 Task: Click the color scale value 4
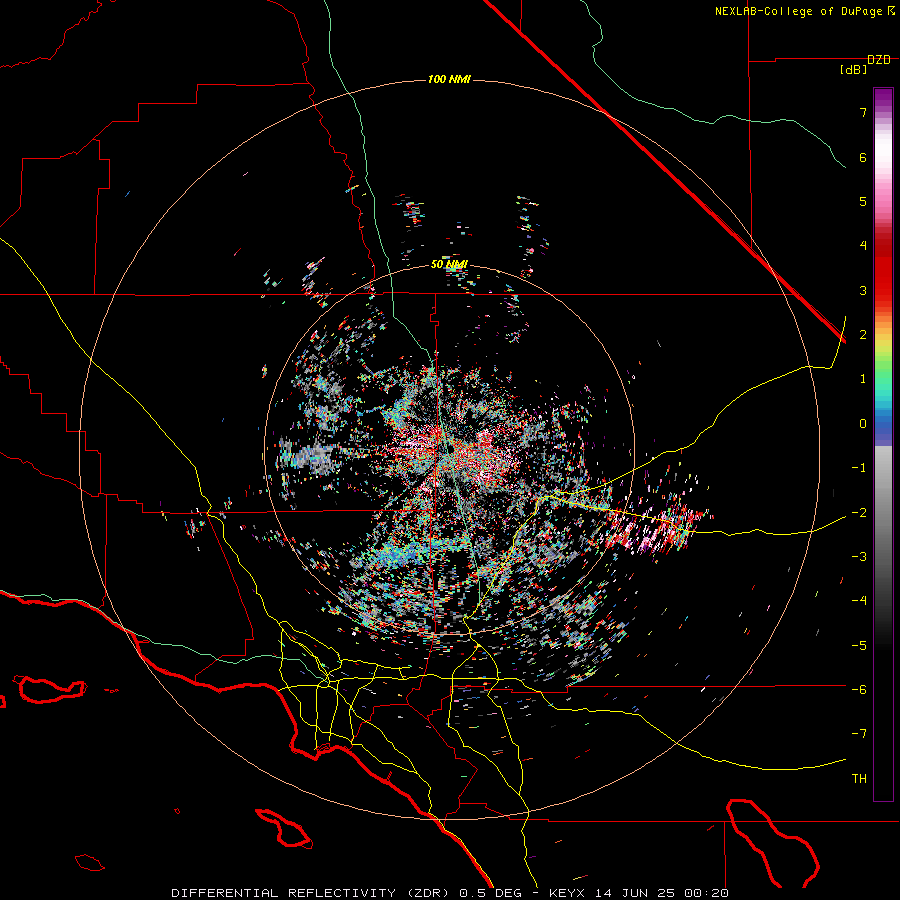tap(863, 246)
